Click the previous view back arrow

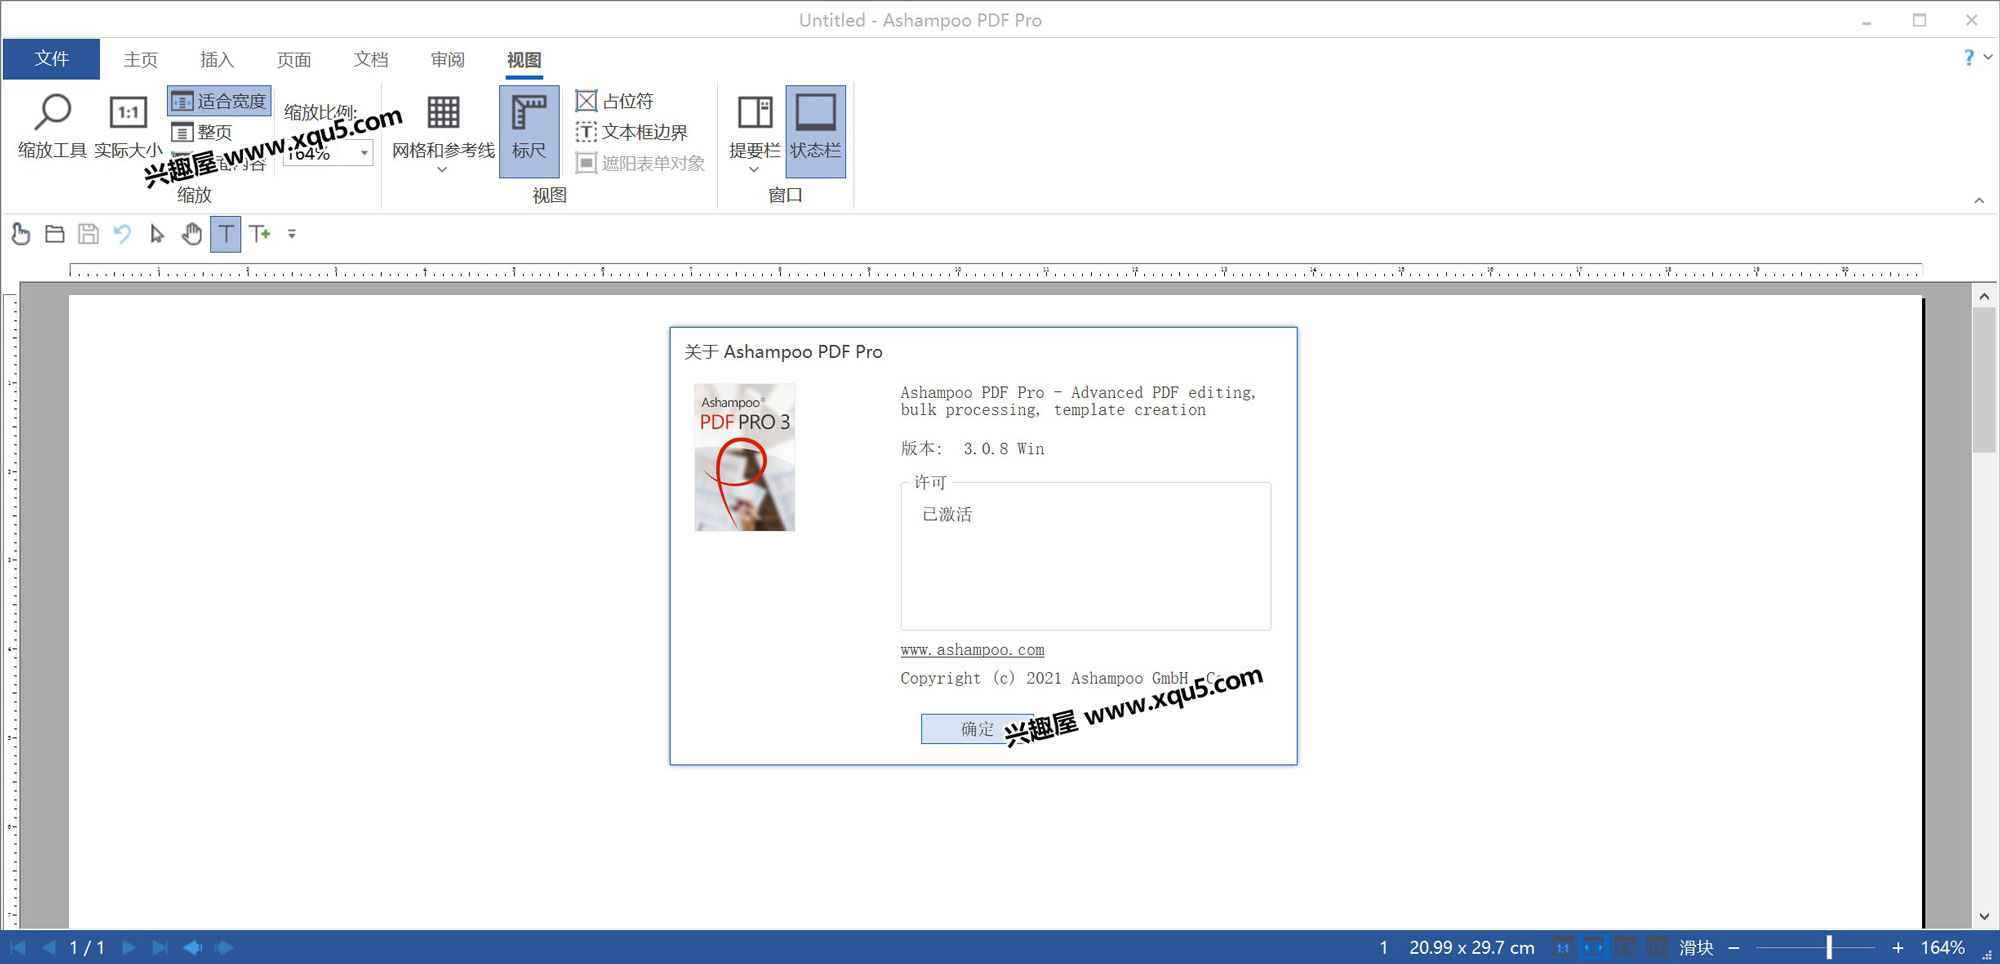pyautogui.click(x=192, y=947)
